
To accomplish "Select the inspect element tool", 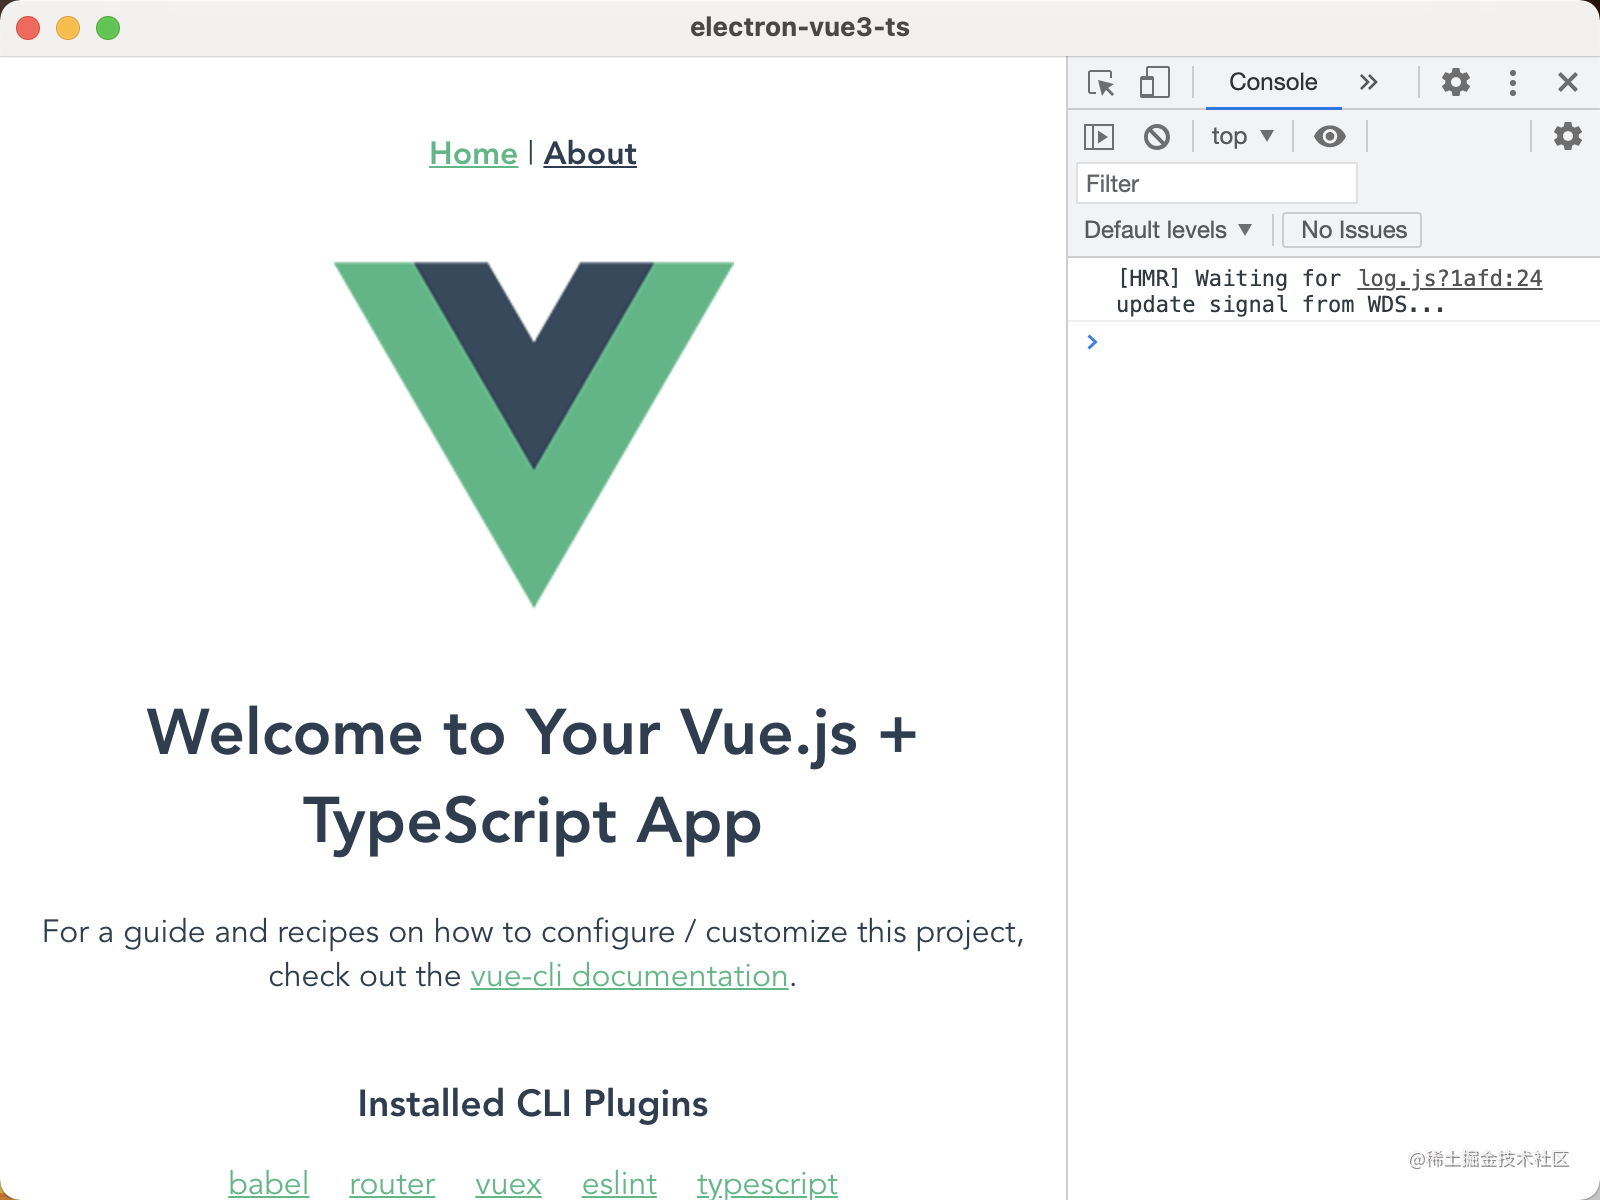I will (1101, 83).
